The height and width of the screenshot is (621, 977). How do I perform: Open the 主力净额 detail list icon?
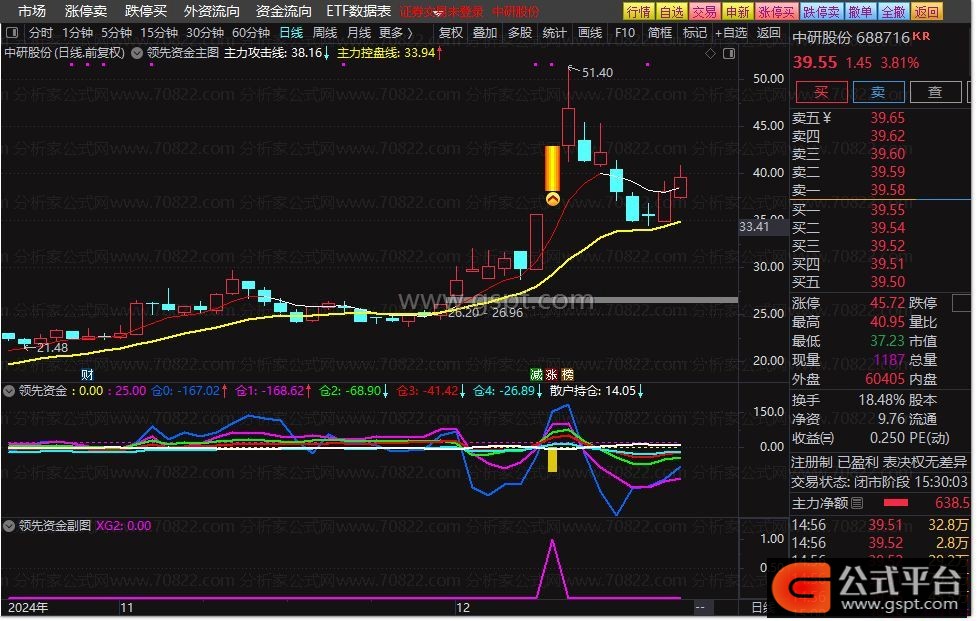click(857, 503)
